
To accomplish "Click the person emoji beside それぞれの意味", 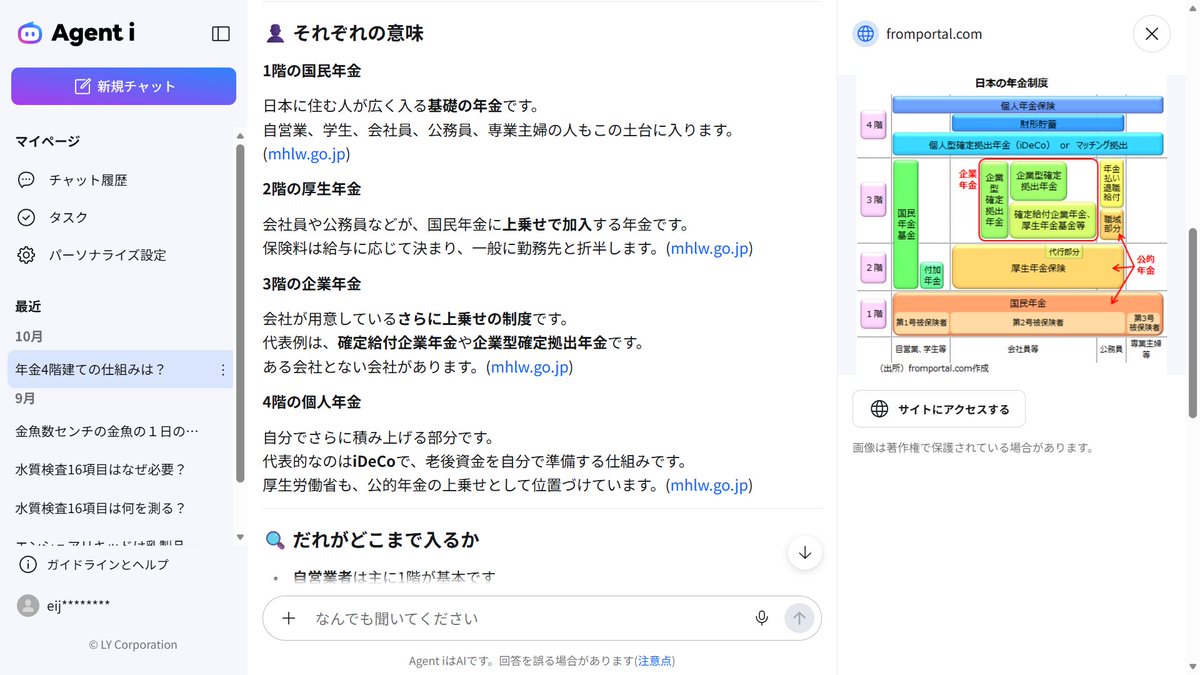I will 275,33.
